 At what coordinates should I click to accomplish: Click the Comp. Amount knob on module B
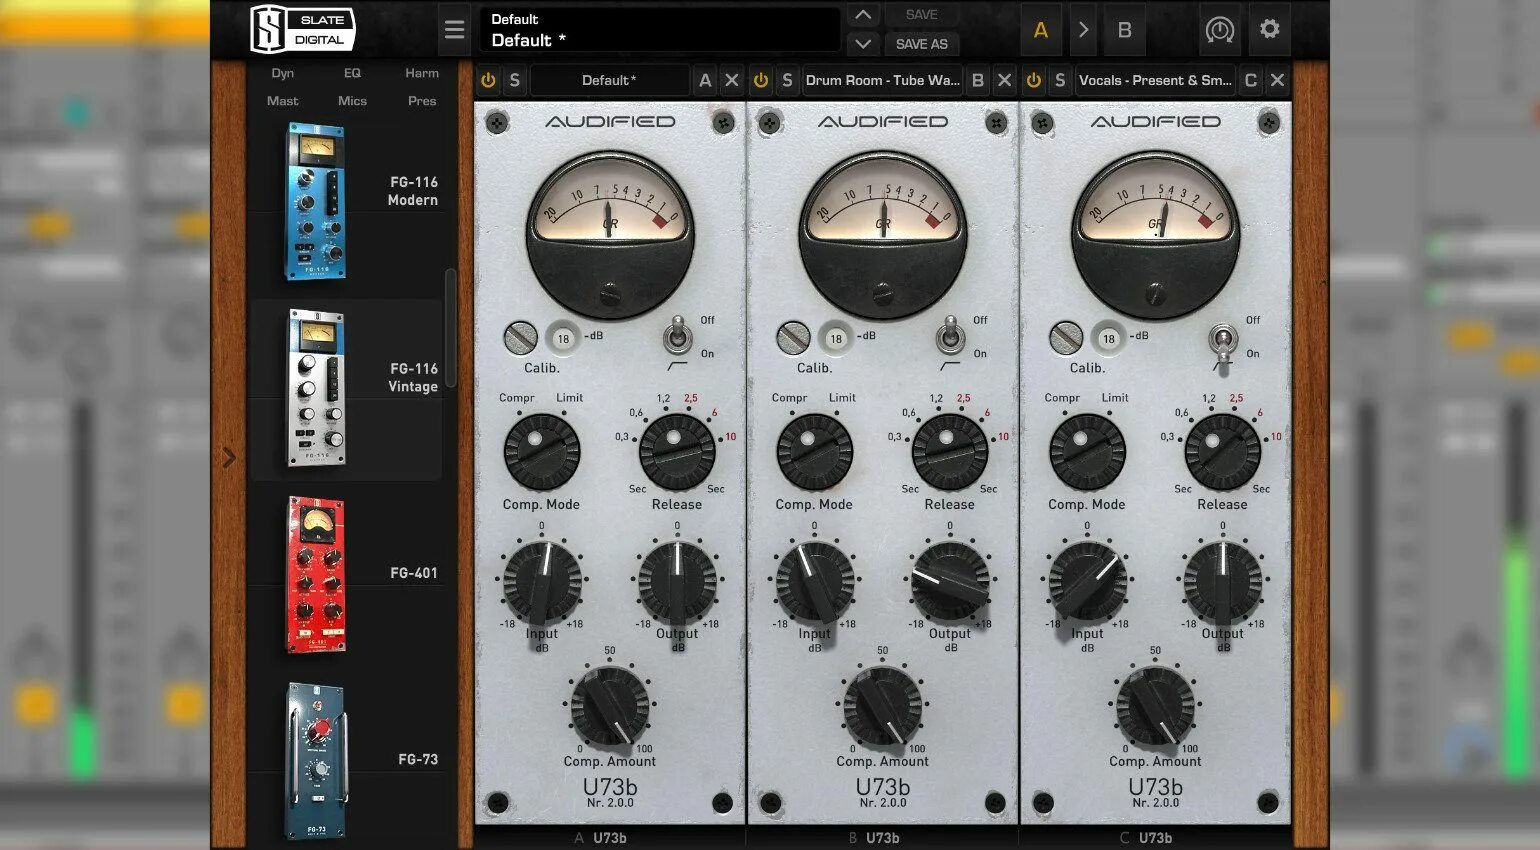(x=883, y=707)
